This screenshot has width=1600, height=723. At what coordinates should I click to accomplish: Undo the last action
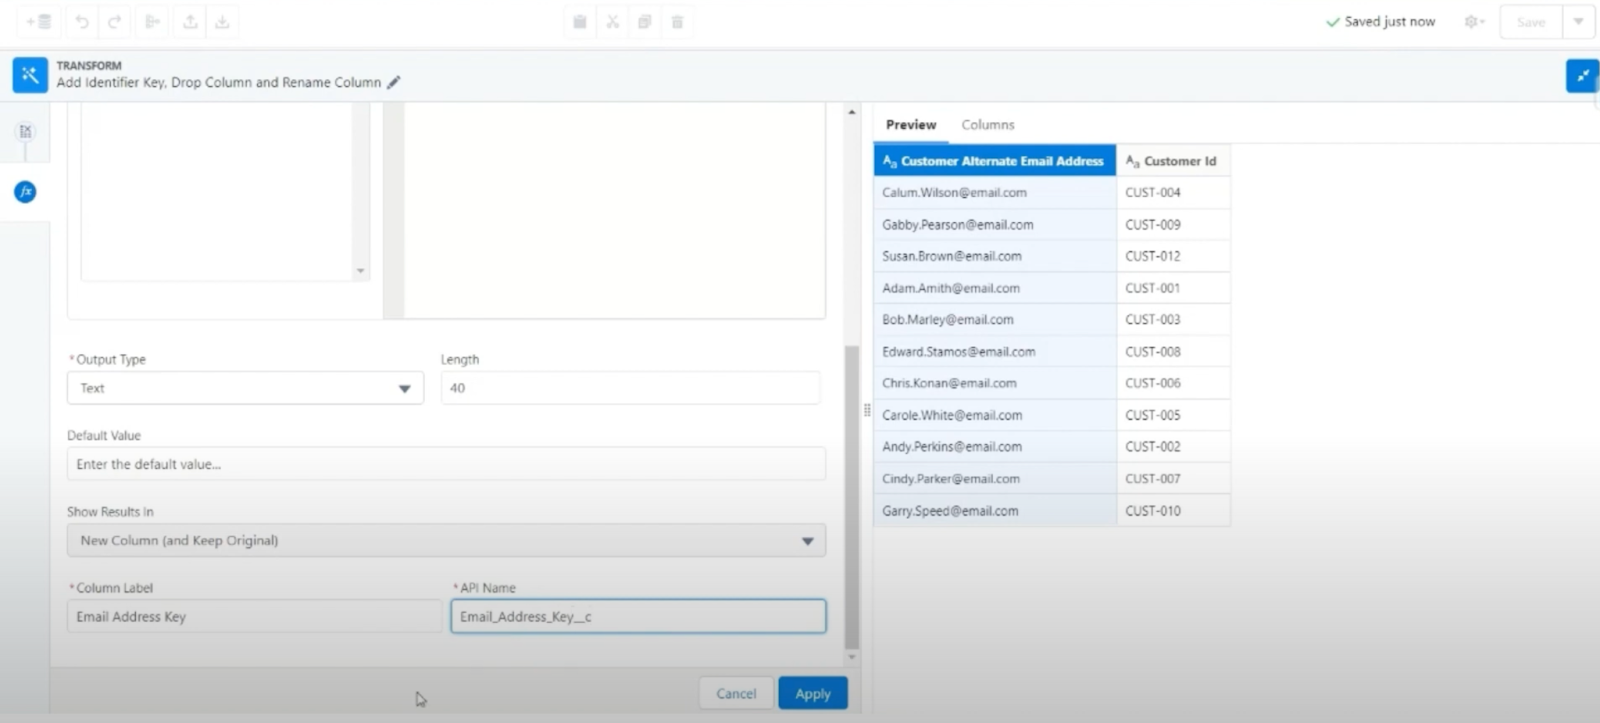pos(82,22)
